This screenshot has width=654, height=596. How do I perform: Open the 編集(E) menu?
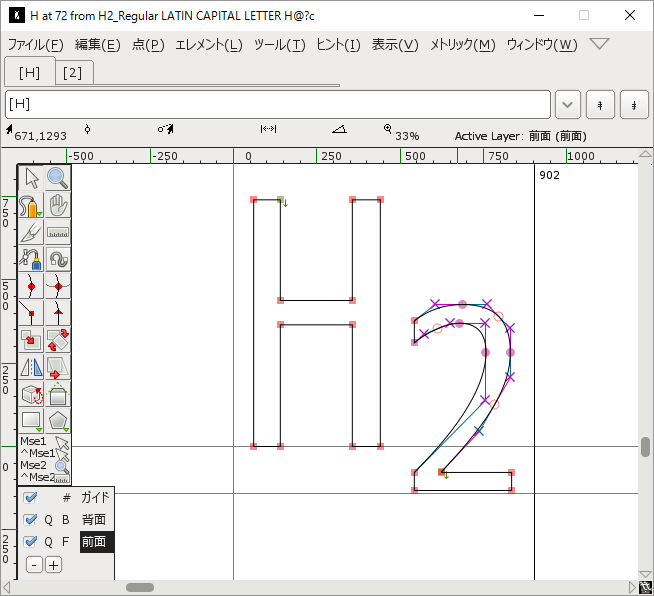pos(98,44)
